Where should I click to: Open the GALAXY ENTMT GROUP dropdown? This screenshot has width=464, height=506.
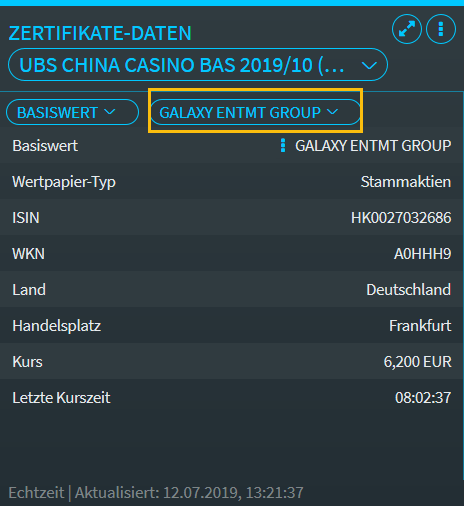click(x=256, y=112)
